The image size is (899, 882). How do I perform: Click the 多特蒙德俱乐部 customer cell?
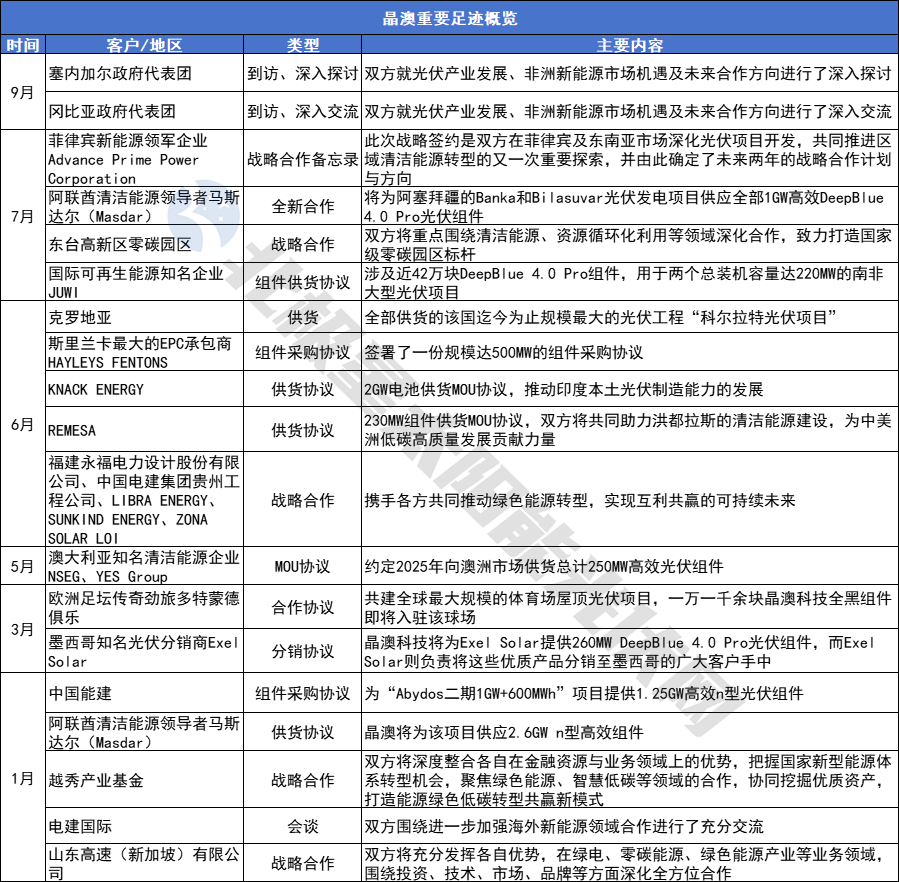point(144,607)
